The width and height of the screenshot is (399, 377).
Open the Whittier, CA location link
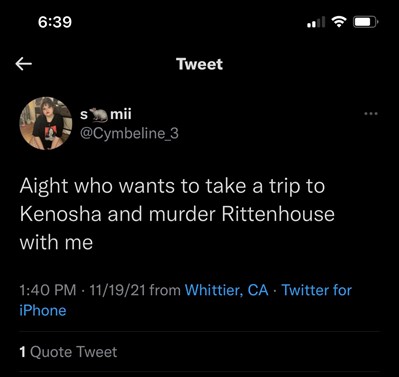(x=227, y=290)
